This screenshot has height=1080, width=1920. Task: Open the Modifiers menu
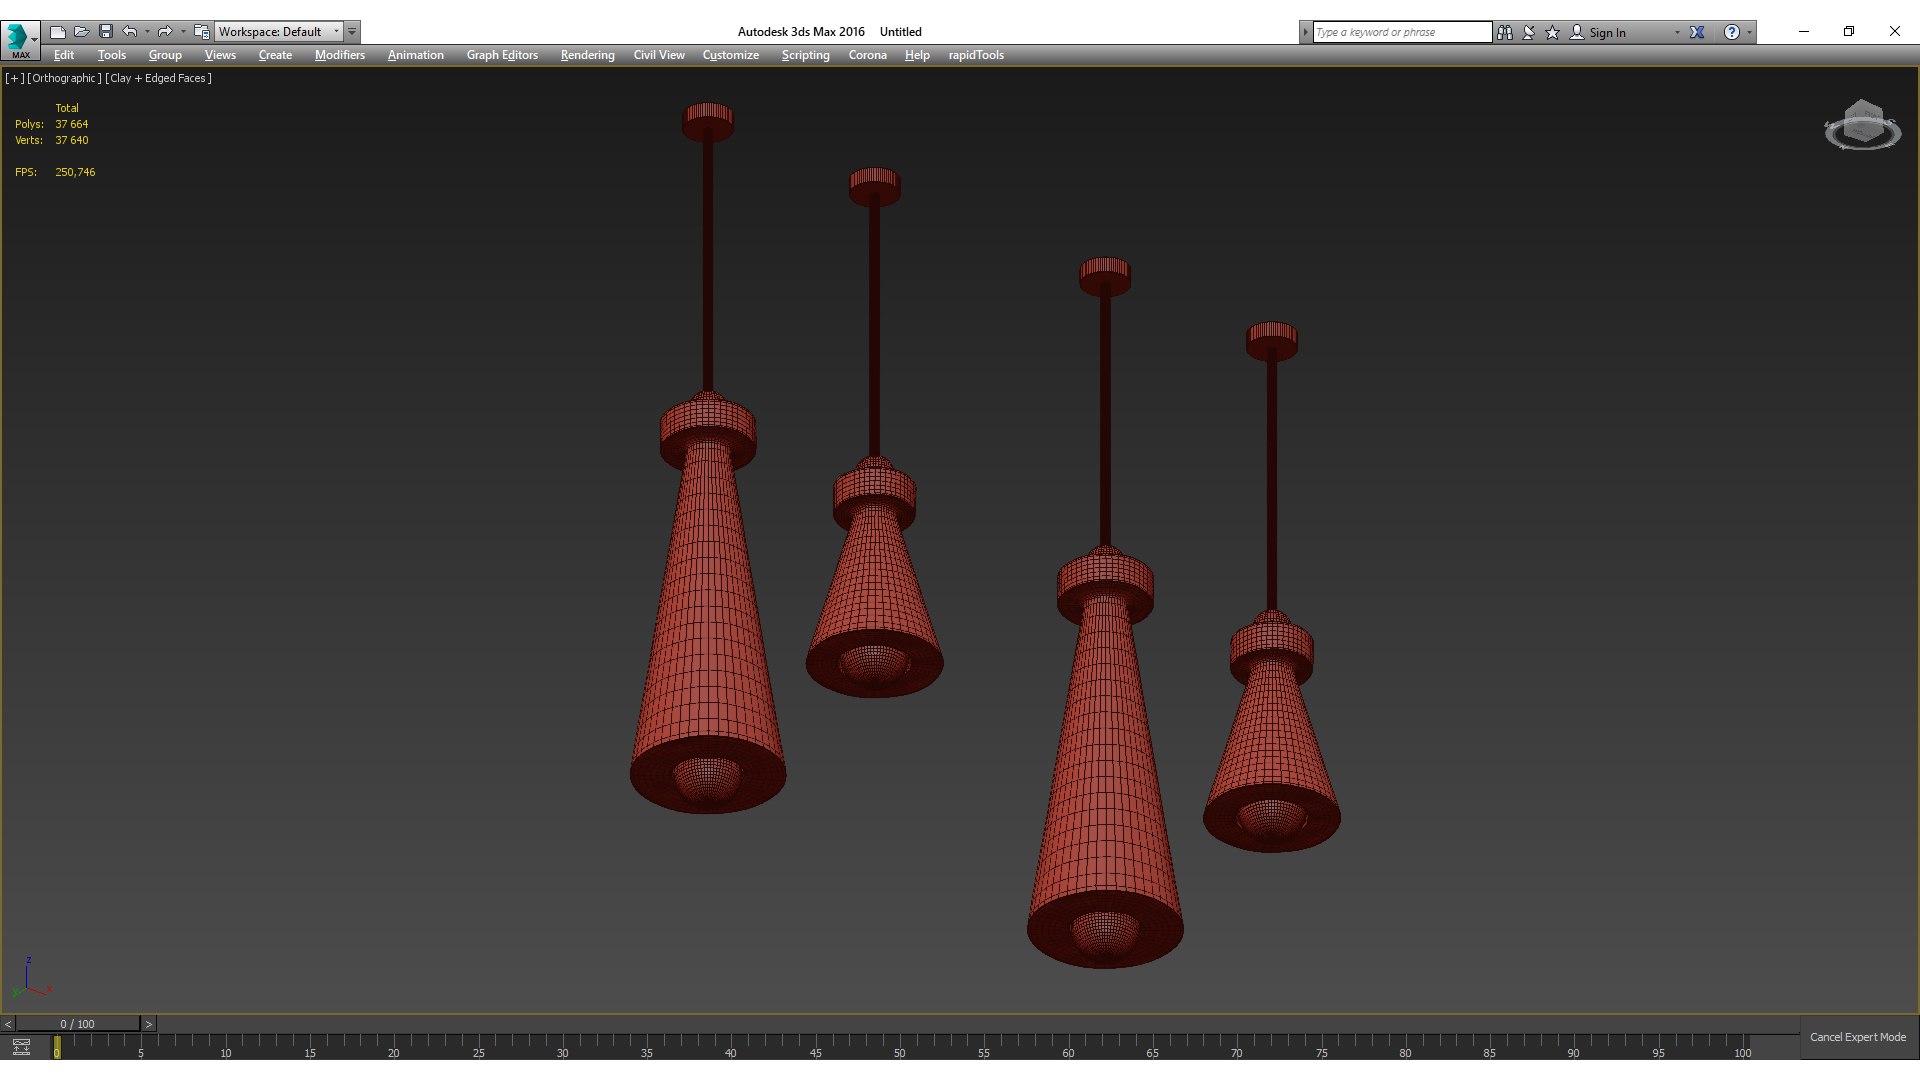pos(340,55)
